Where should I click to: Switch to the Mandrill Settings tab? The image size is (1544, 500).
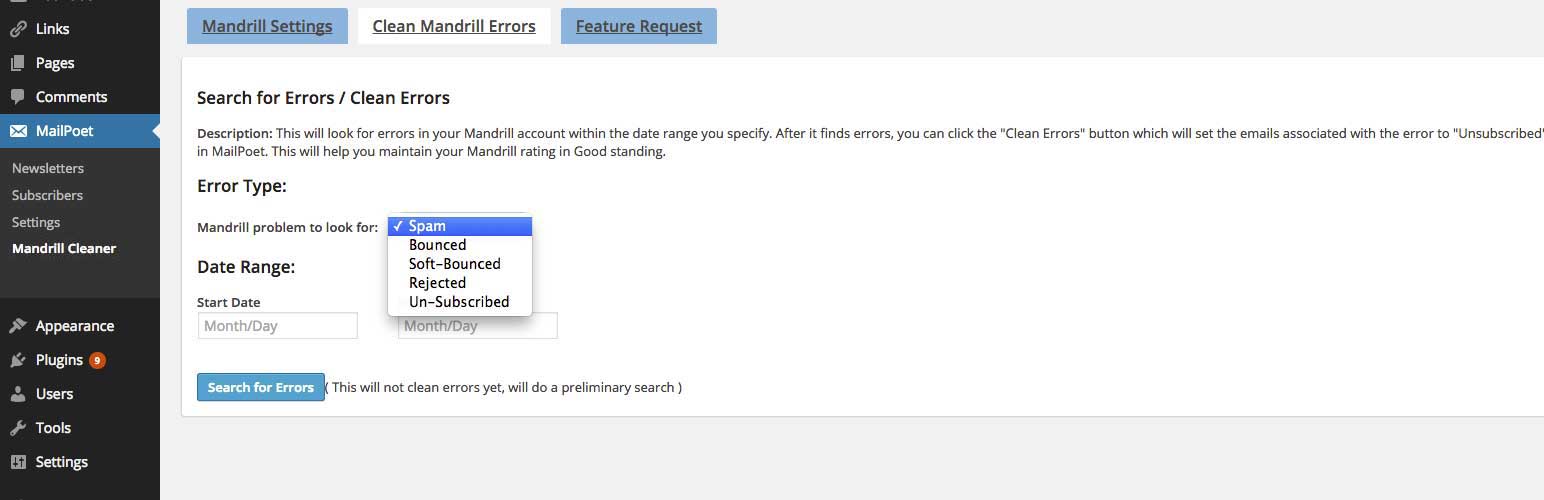(267, 26)
